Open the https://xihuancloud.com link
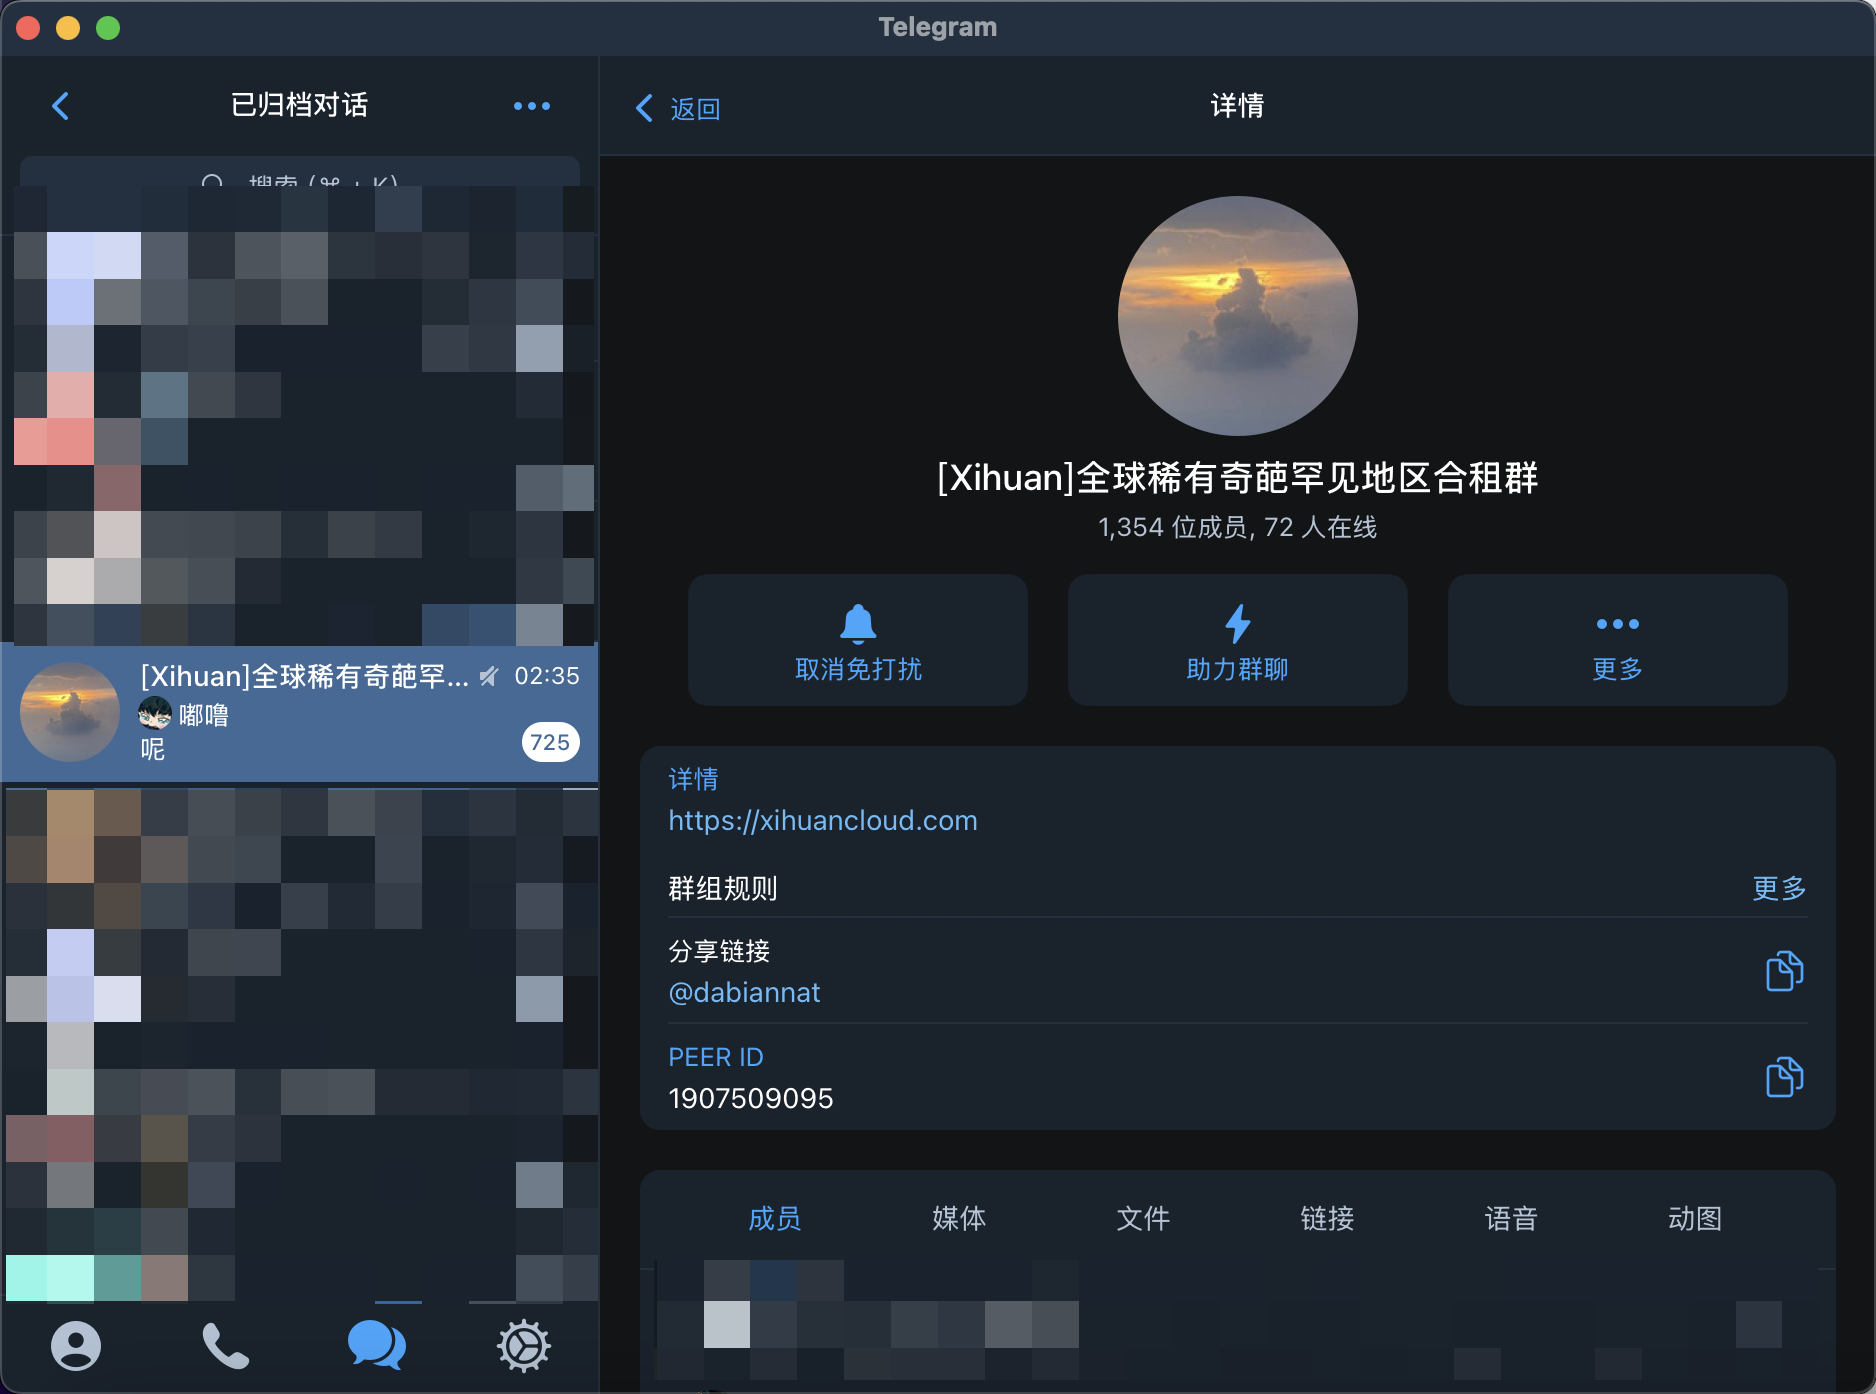Image resolution: width=1876 pixels, height=1394 pixels. pyautogui.click(x=823, y=820)
